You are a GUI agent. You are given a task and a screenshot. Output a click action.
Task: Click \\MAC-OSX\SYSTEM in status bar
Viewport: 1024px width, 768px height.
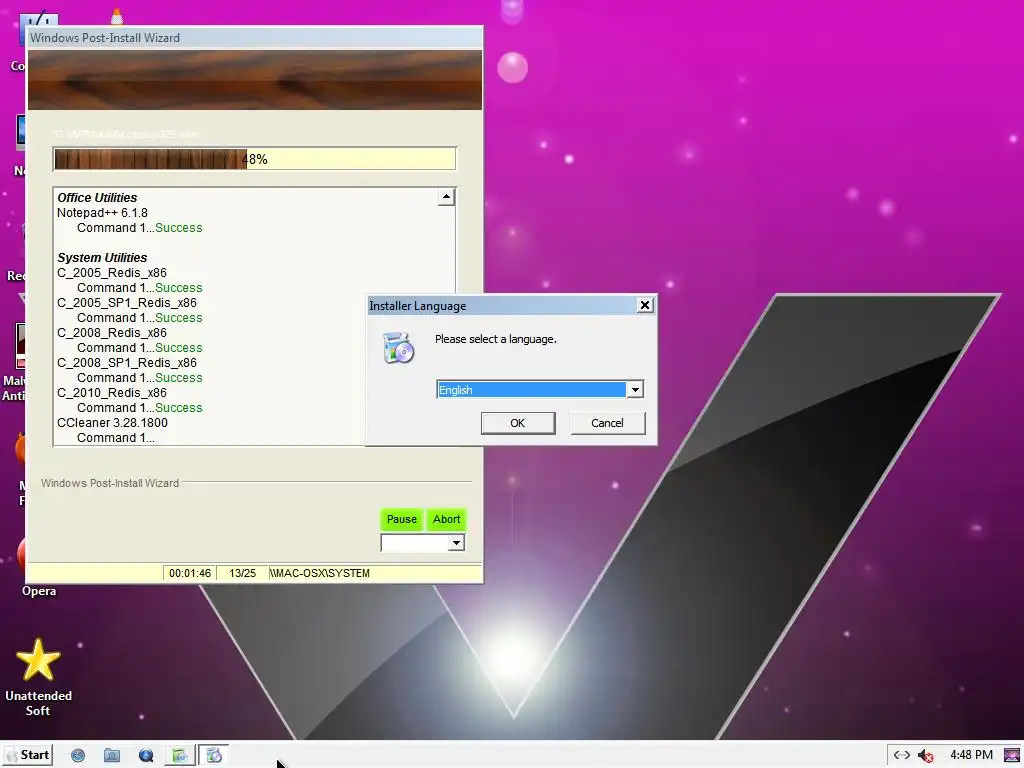click(x=320, y=573)
